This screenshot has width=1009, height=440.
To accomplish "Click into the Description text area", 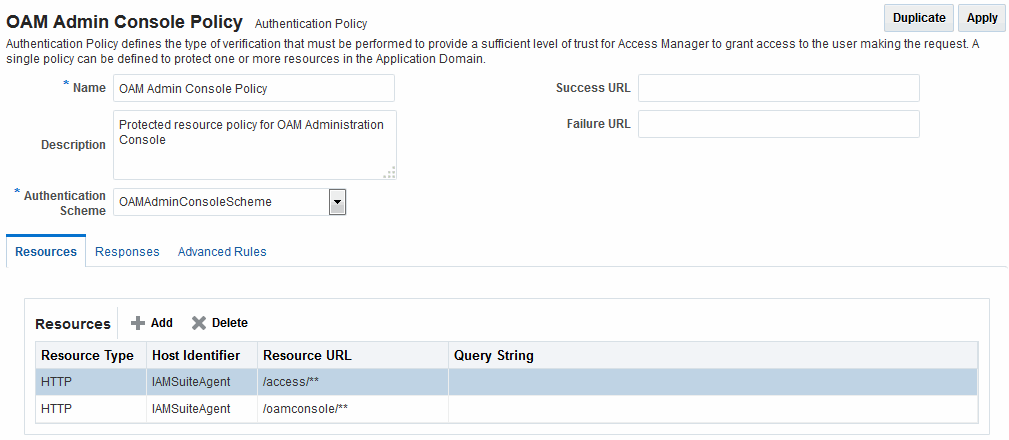I will coord(255,145).
